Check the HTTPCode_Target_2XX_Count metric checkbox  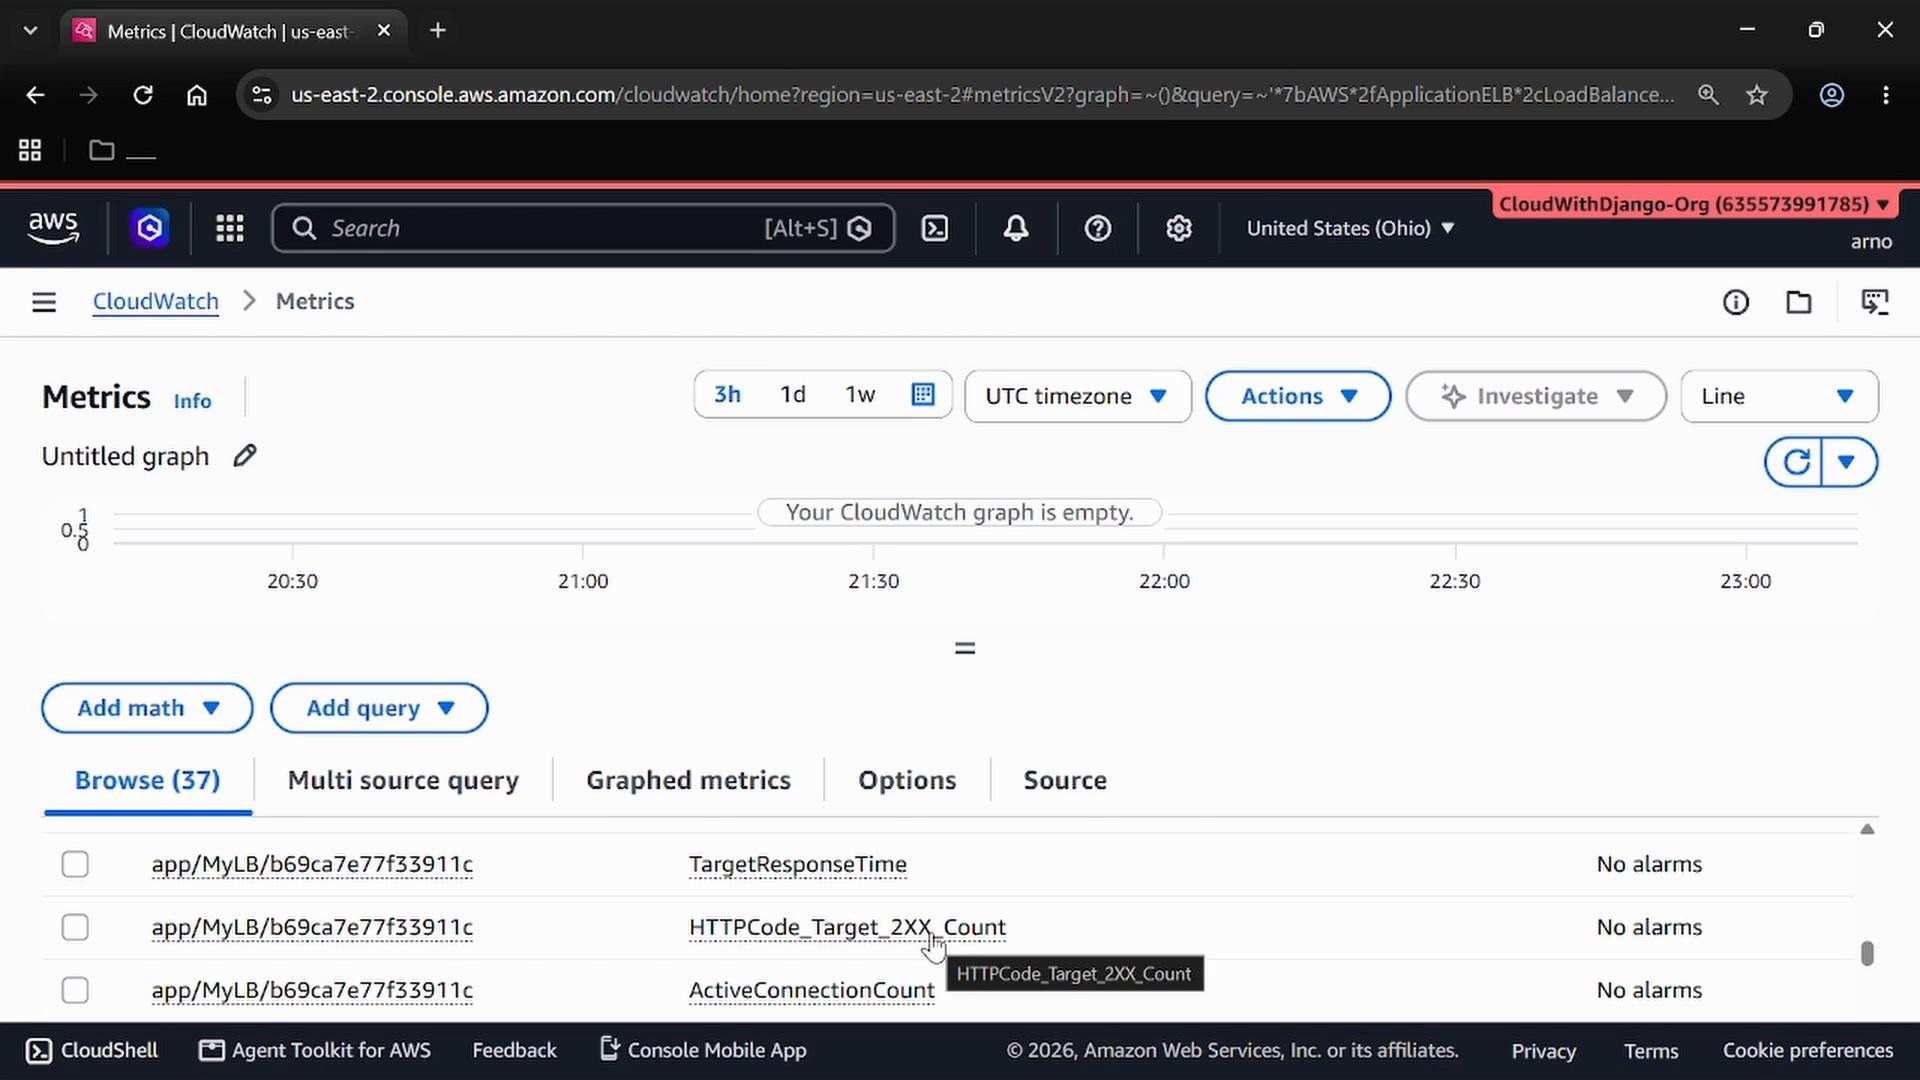tap(75, 927)
